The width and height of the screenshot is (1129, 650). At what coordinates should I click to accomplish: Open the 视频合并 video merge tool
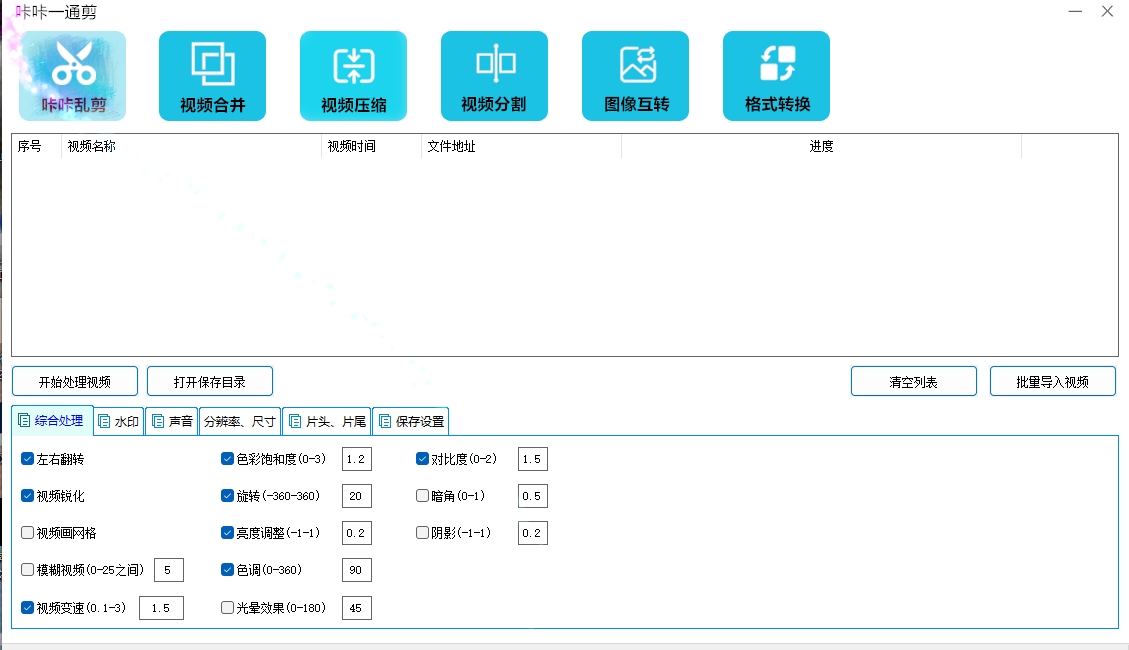tap(212, 76)
